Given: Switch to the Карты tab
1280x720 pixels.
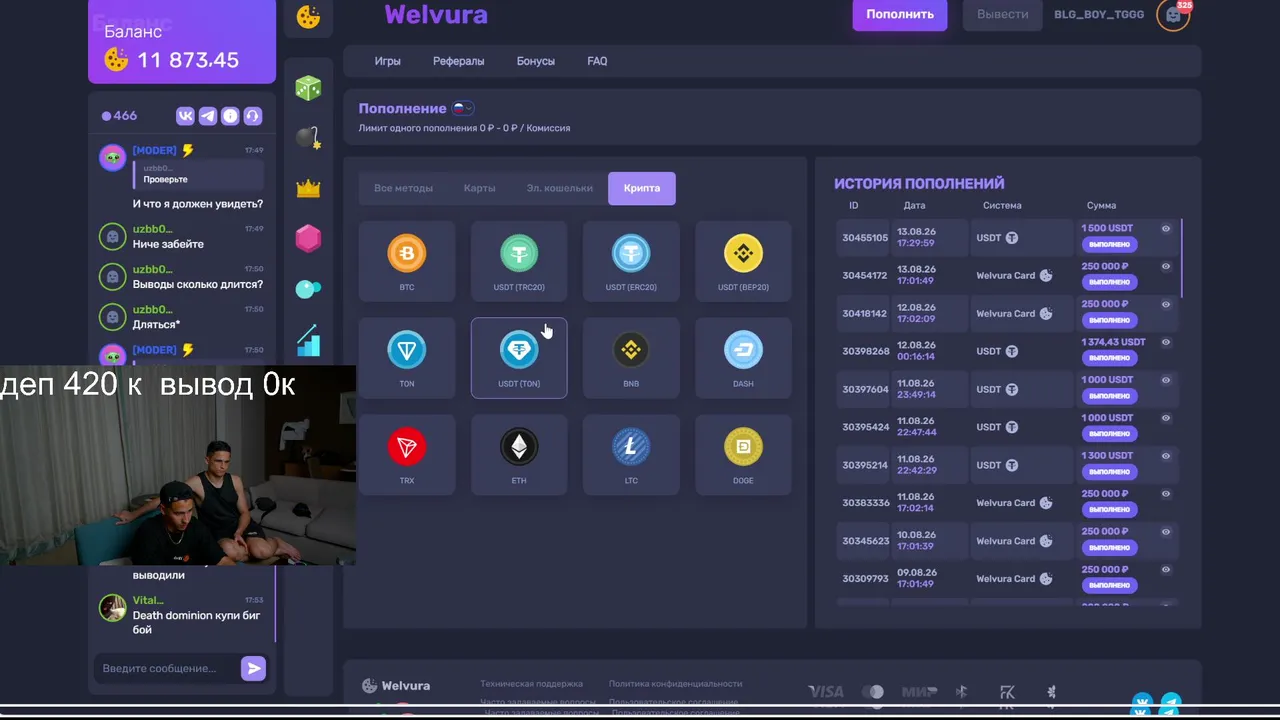Looking at the screenshot, I should coord(480,188).
